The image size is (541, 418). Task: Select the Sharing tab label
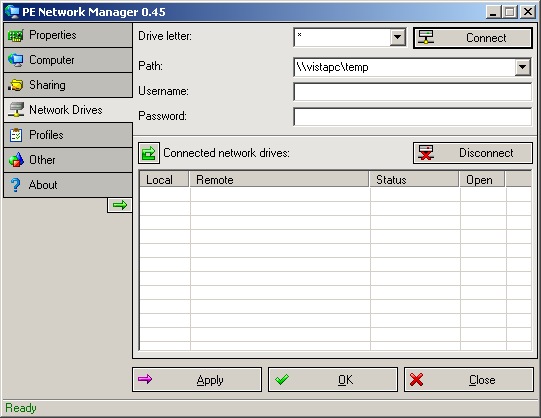(47, 85)
